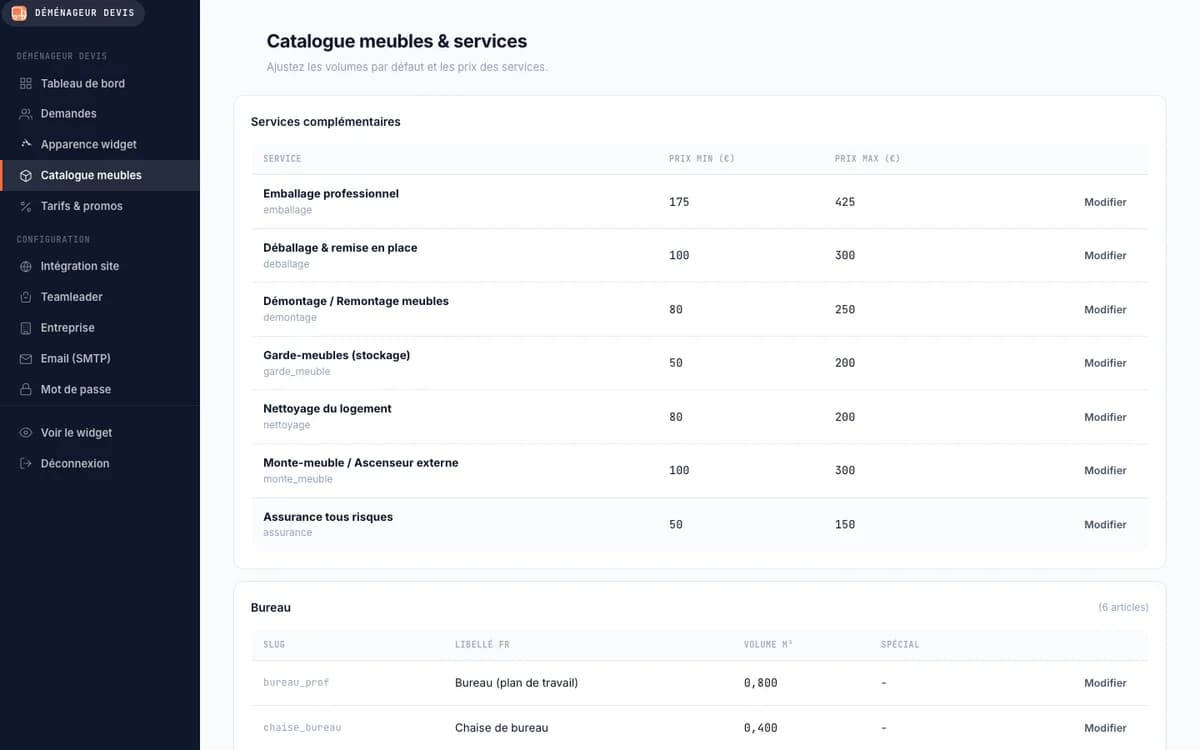This screenshot has height=750, width=1200.
Task: Click the Voir le widget eye icon
Action: tap(26, 433)
